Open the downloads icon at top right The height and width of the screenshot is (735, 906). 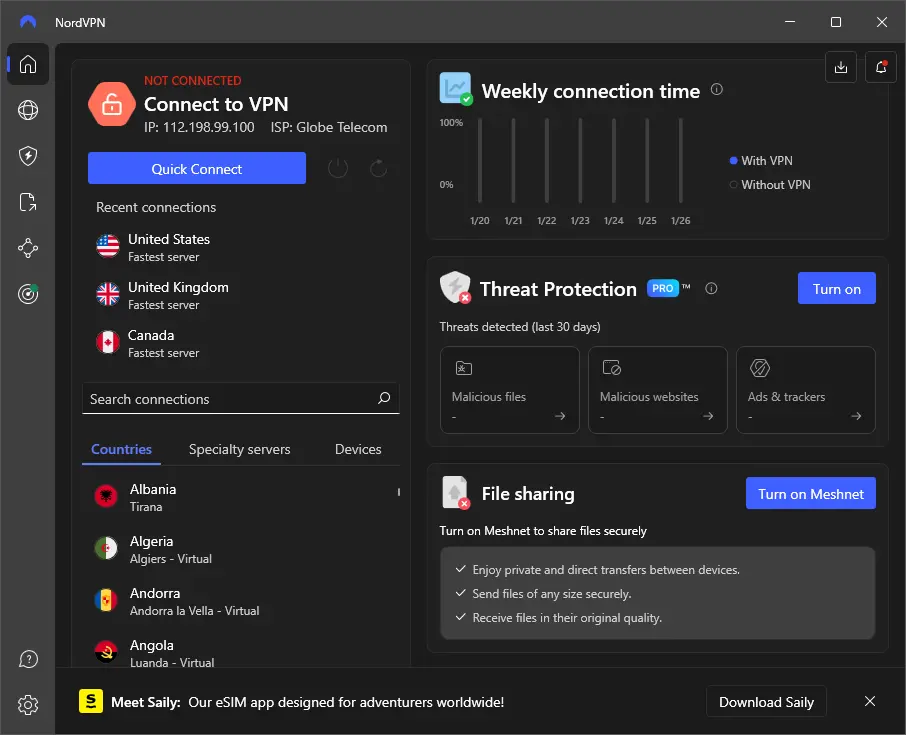click(841, 67)
